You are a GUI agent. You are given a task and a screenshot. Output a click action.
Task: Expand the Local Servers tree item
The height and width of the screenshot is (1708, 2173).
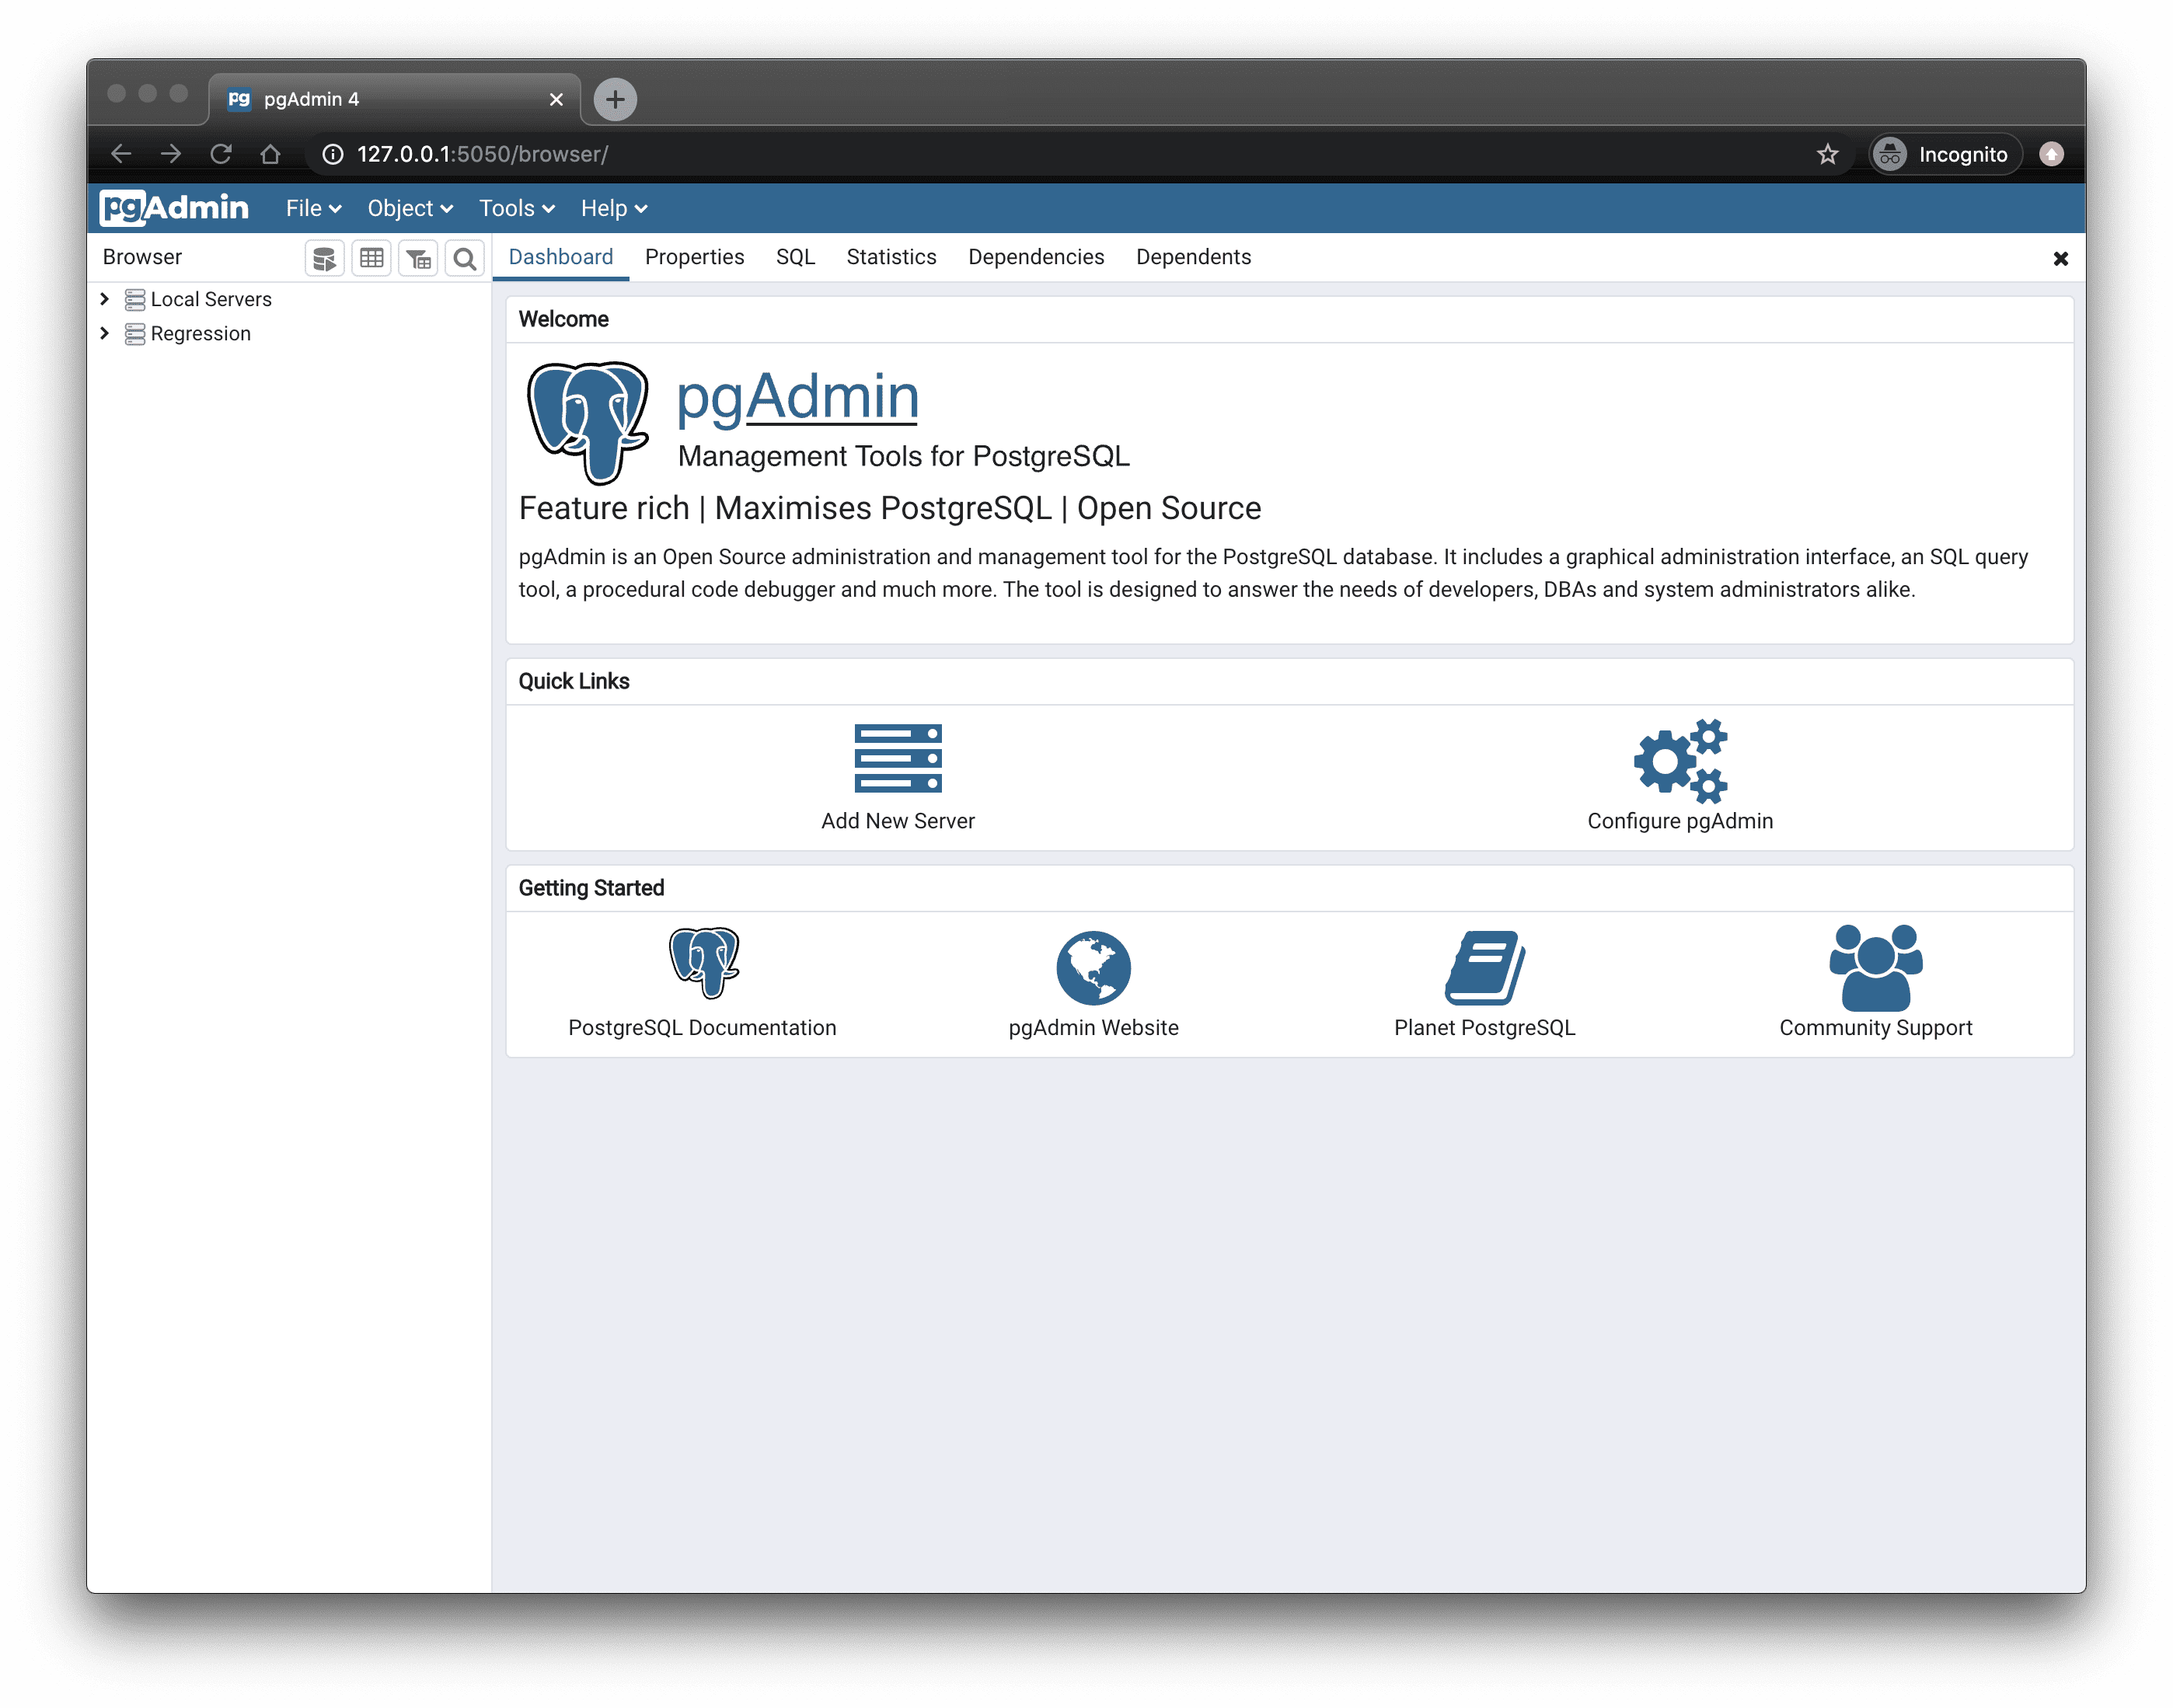coord(104,298)
